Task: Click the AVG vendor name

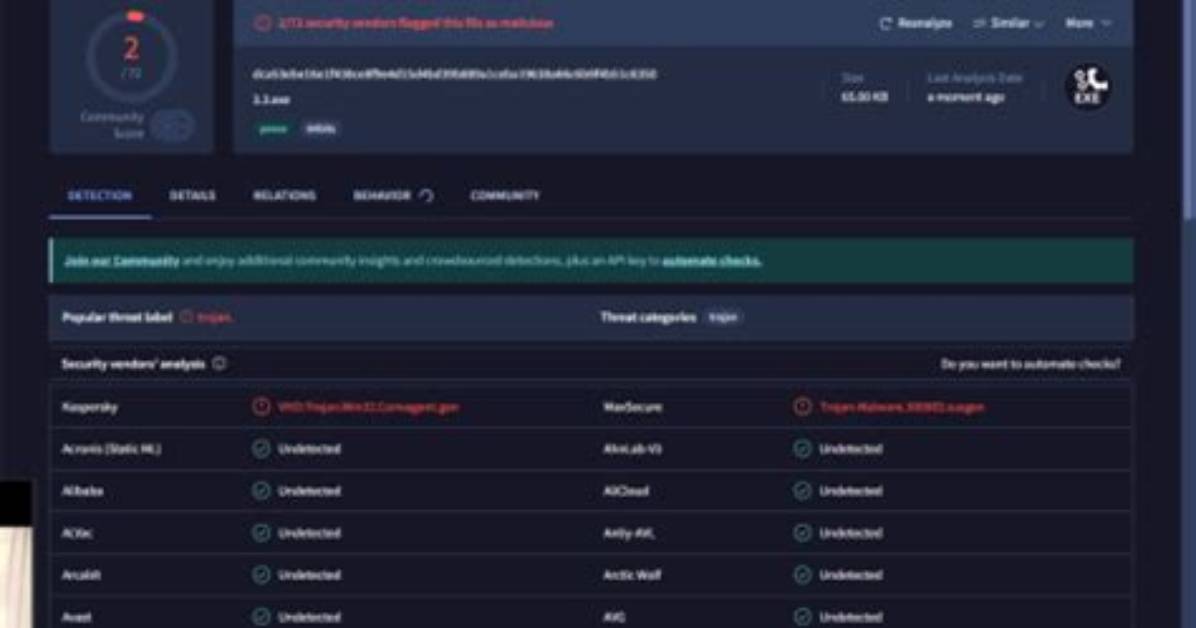Action: [614, 617]
